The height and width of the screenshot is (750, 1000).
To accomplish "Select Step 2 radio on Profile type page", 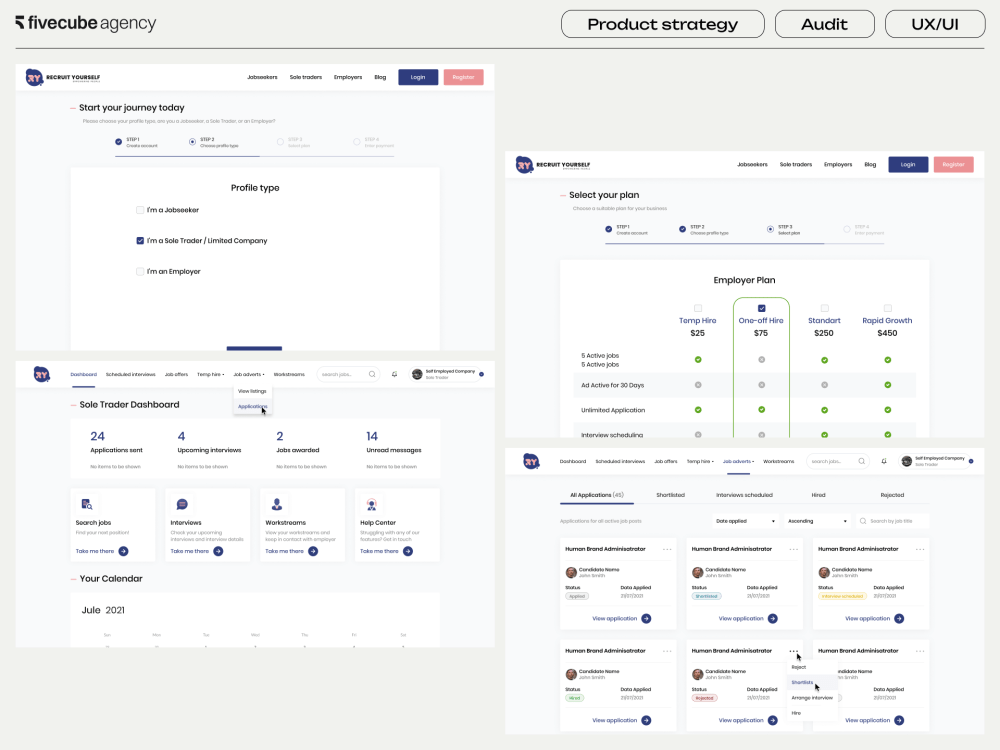I will [192, 142].
